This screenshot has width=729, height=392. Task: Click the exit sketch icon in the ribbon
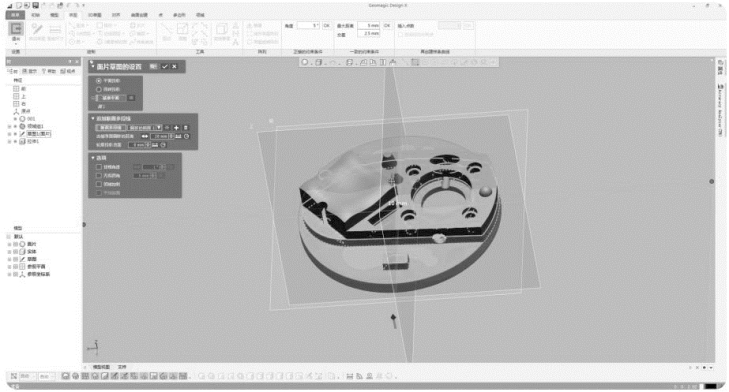coord(16,29)
